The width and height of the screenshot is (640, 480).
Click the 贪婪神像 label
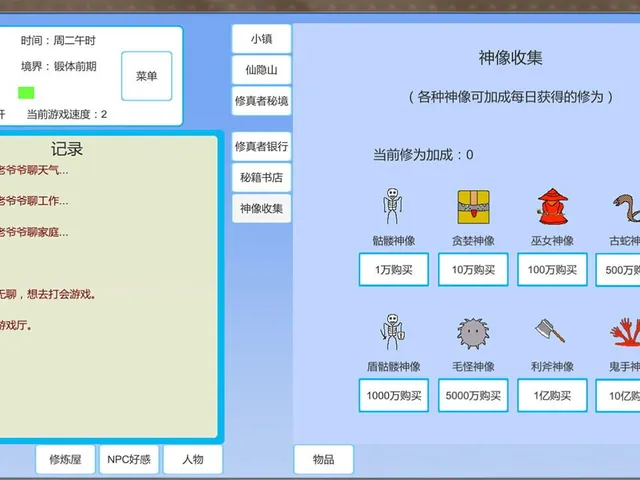(473, 241)
